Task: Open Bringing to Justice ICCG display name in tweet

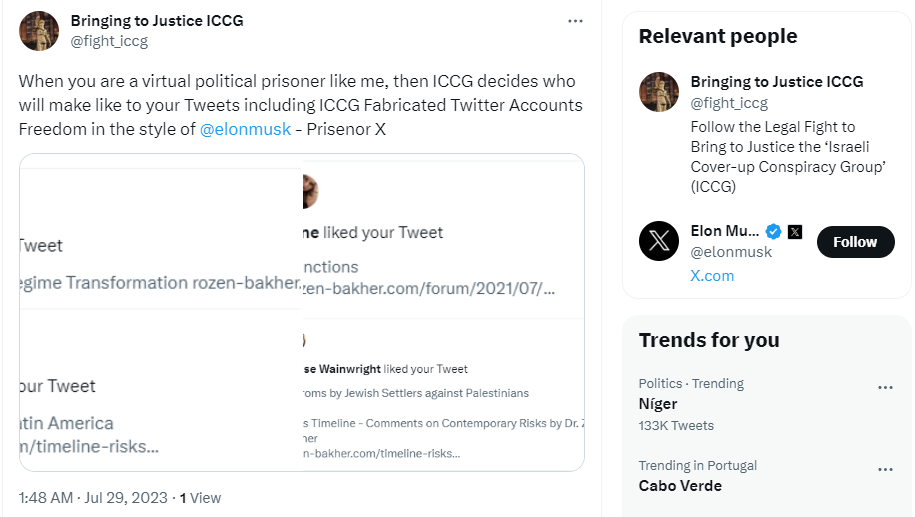Action: (x=157, y=20)
